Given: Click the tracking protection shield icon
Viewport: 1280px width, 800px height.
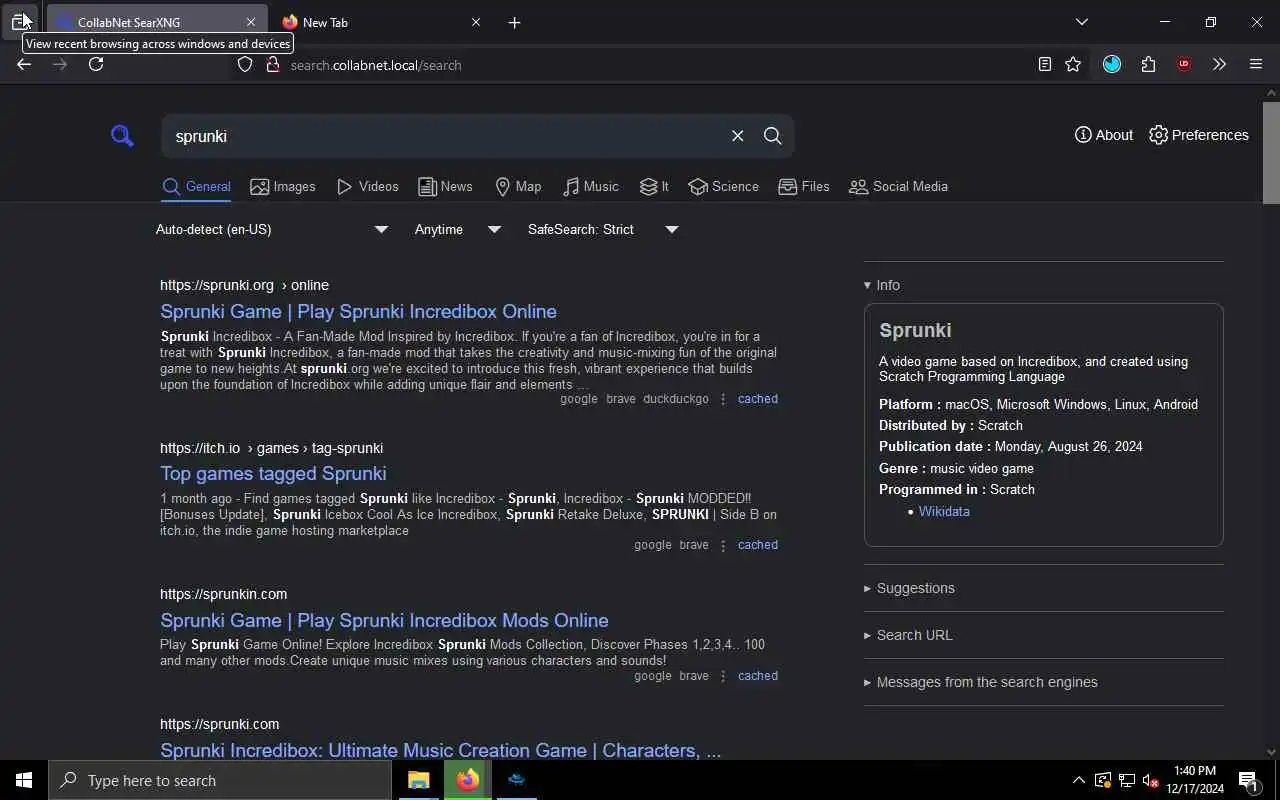Looking at the screenshot, I should coord(245,64).
